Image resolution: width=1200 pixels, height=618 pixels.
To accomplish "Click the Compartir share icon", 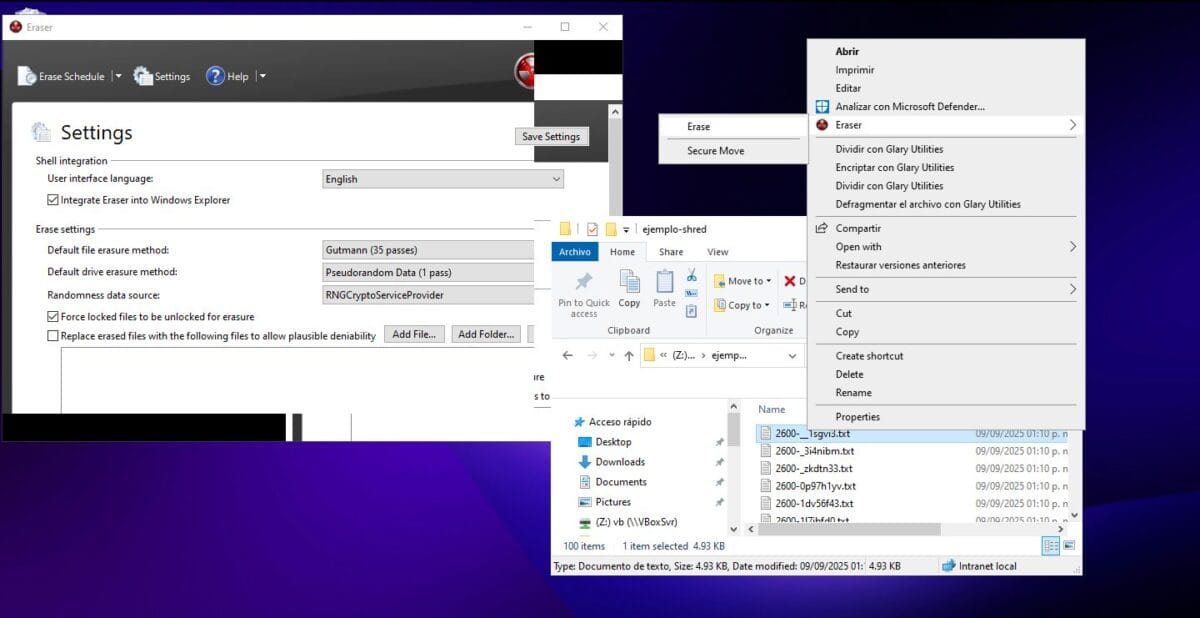I will point(822,228).
